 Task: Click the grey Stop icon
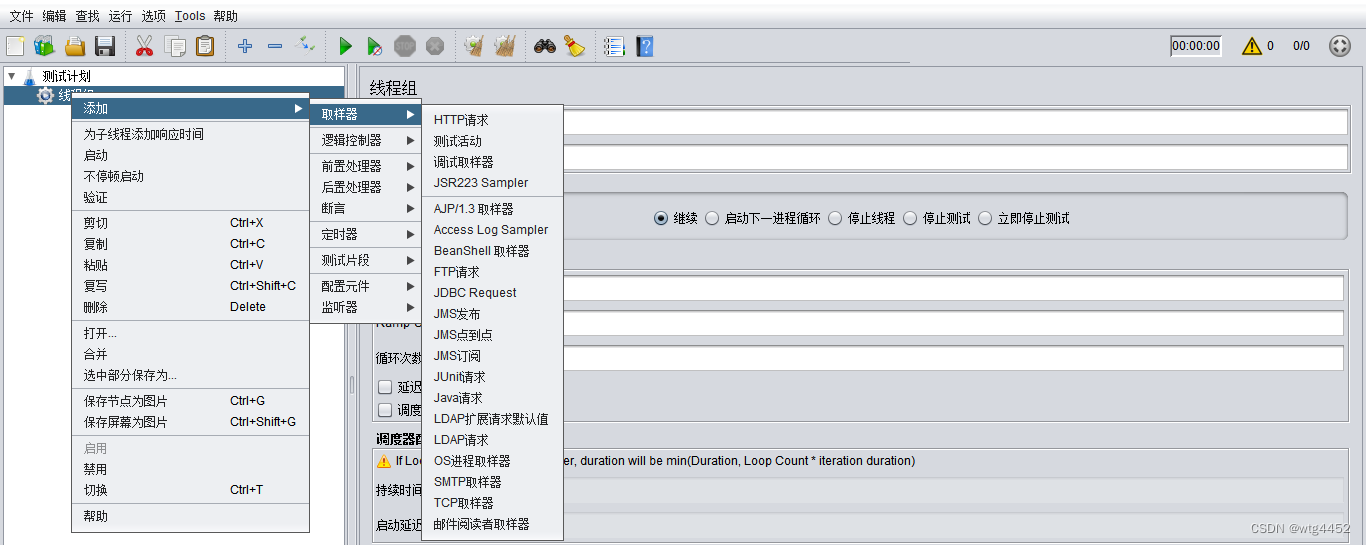pyautogui.click(x=405, y=46)
